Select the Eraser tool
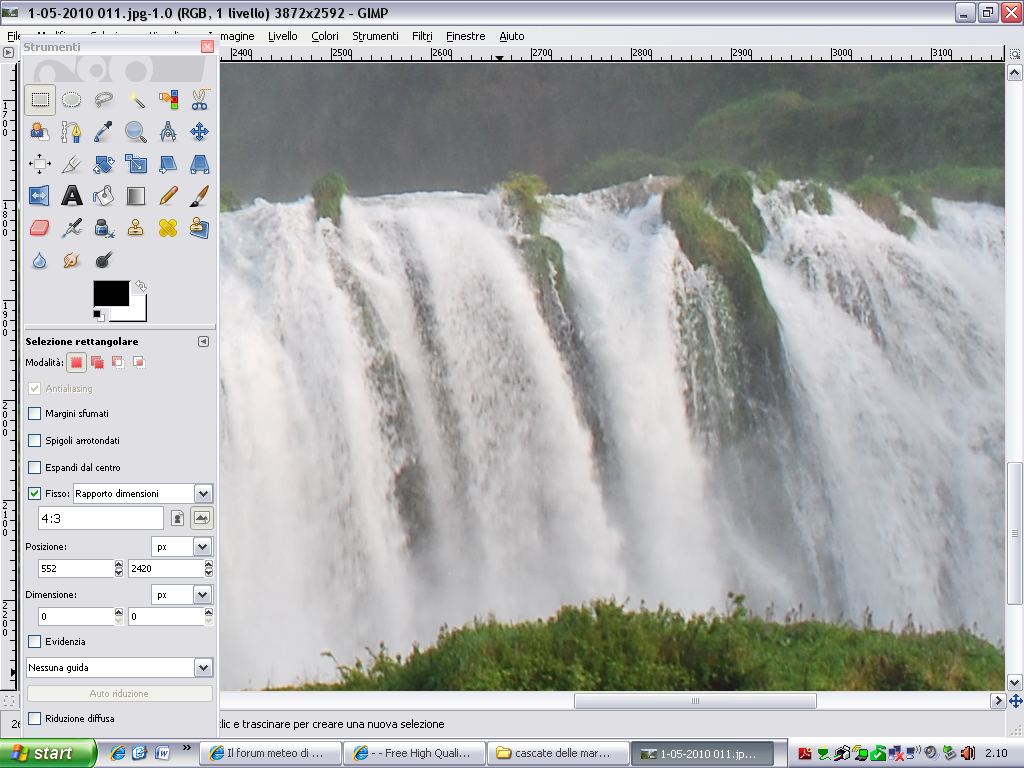1024x768 pixels. (40, 228)
